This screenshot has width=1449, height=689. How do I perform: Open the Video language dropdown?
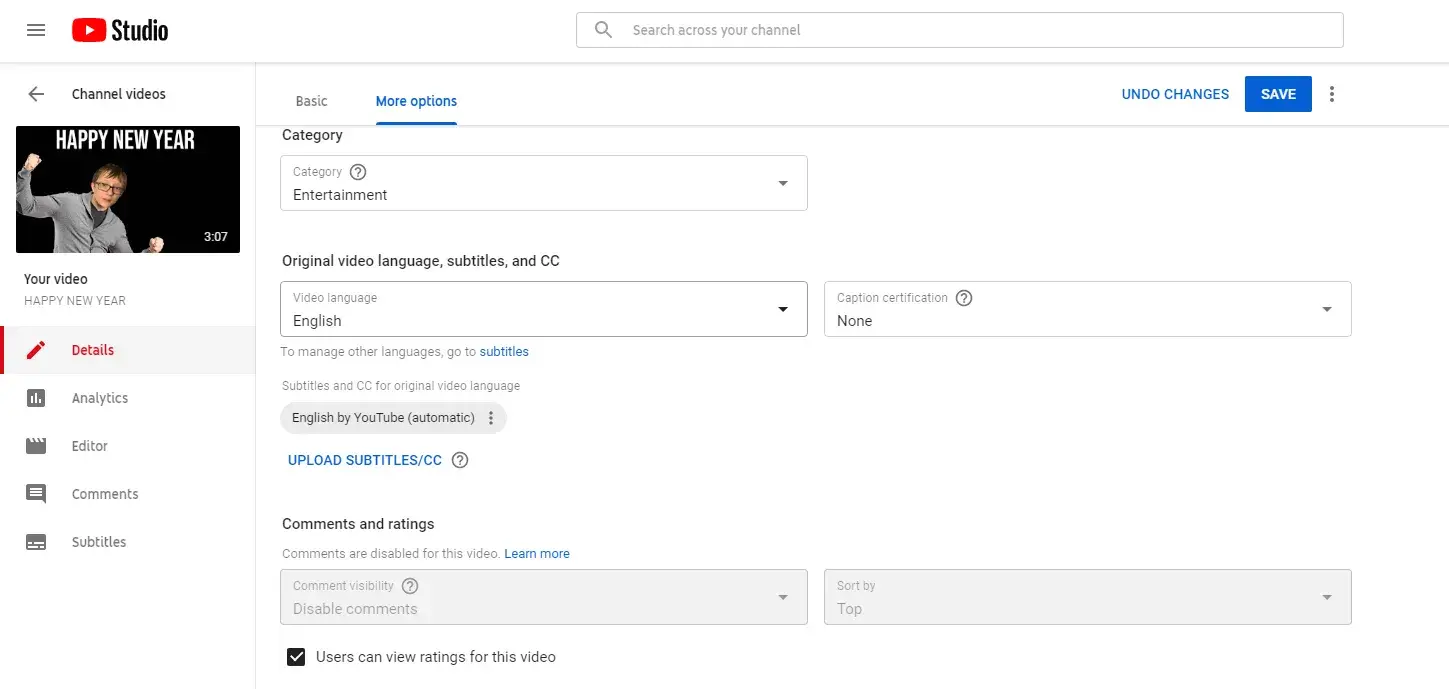(783, 309)
